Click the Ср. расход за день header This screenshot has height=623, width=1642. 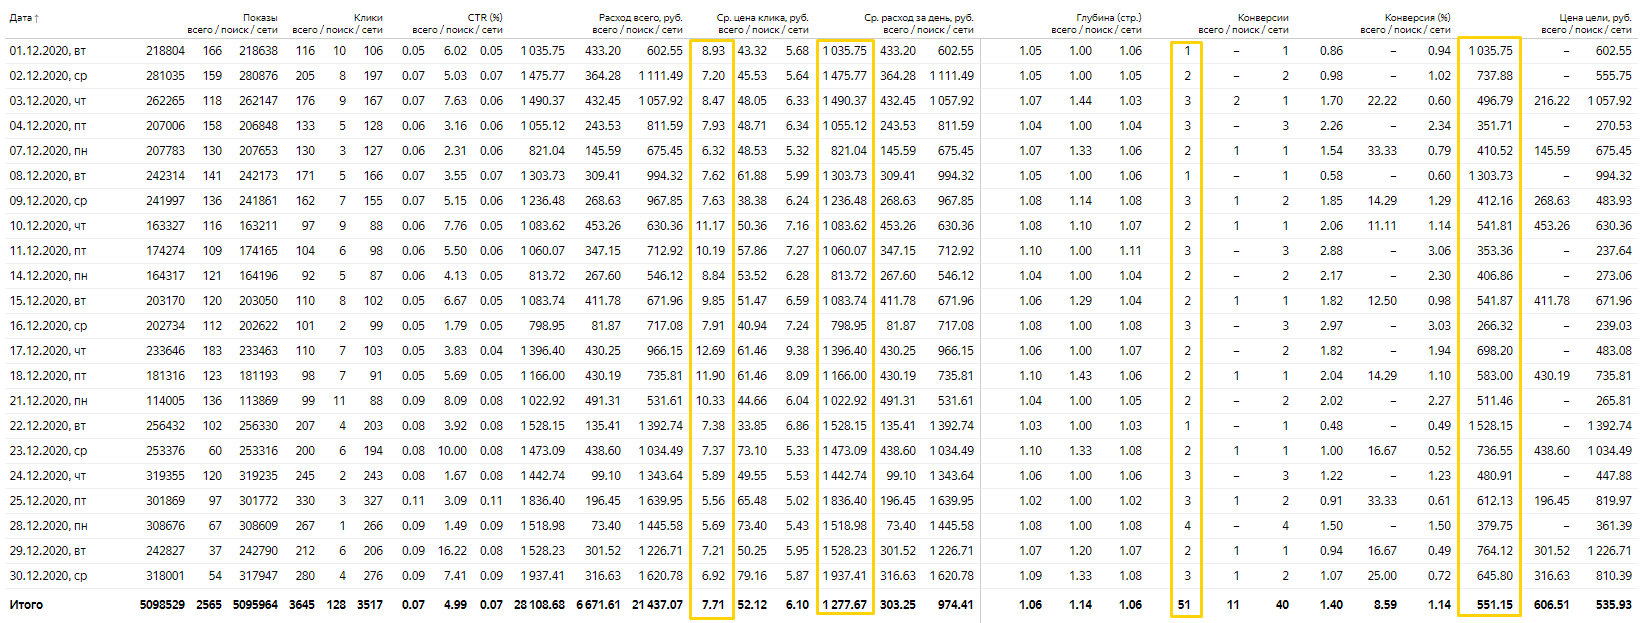pos(918,18)
